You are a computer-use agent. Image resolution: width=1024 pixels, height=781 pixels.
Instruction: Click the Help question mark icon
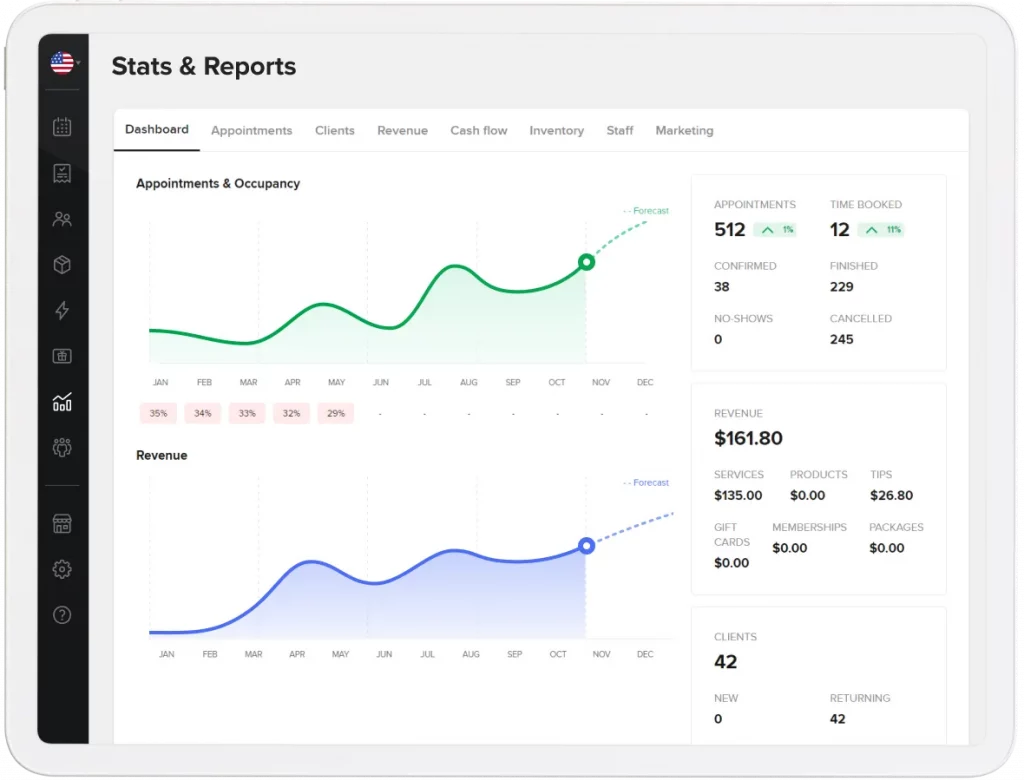click(62, 614)
